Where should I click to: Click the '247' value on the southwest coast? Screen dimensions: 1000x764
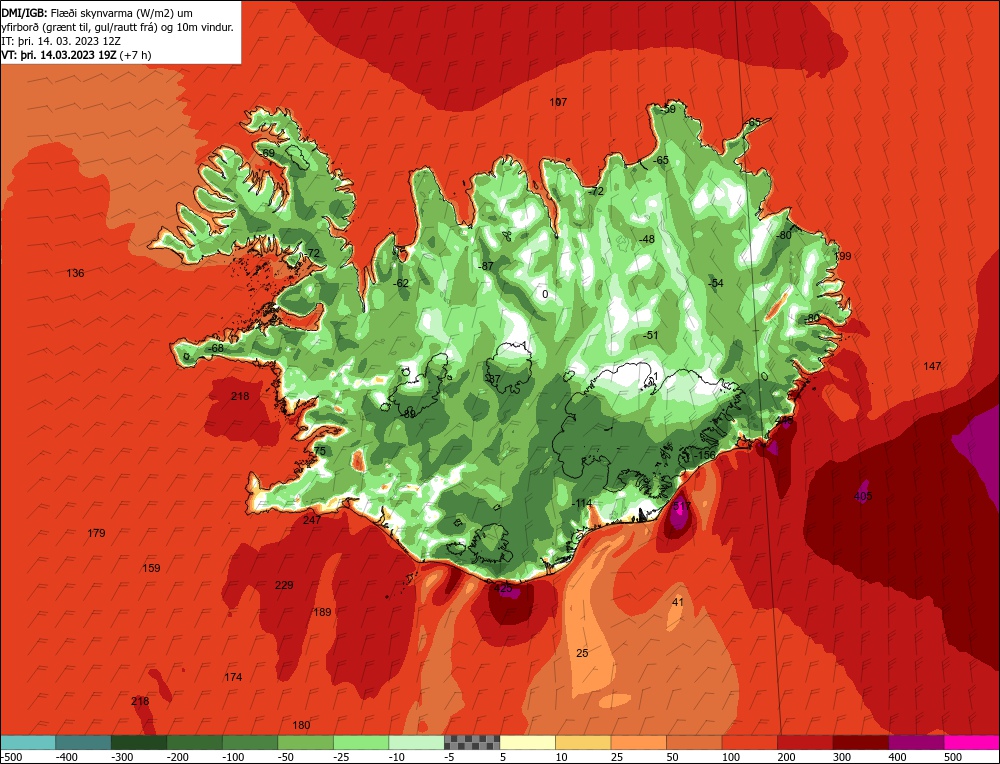click(x=312, y=520)
